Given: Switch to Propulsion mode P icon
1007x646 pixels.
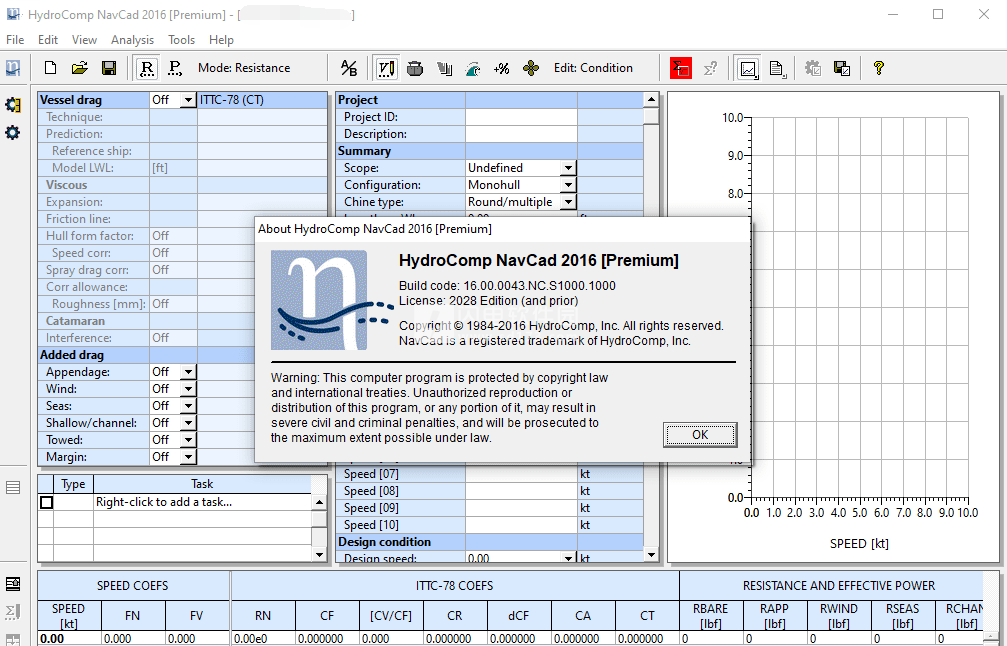Looking at the screenshot, I should pos(175,68).
